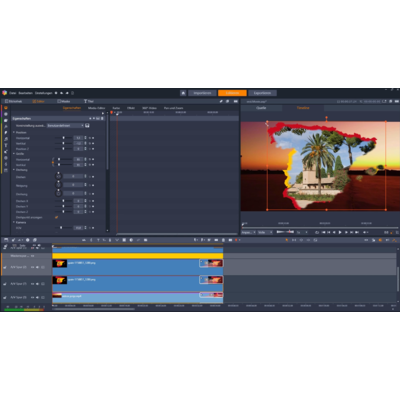Screen dimensions: 400x400
Task: Collapse the Kamera property group
Action: [14, 222]
